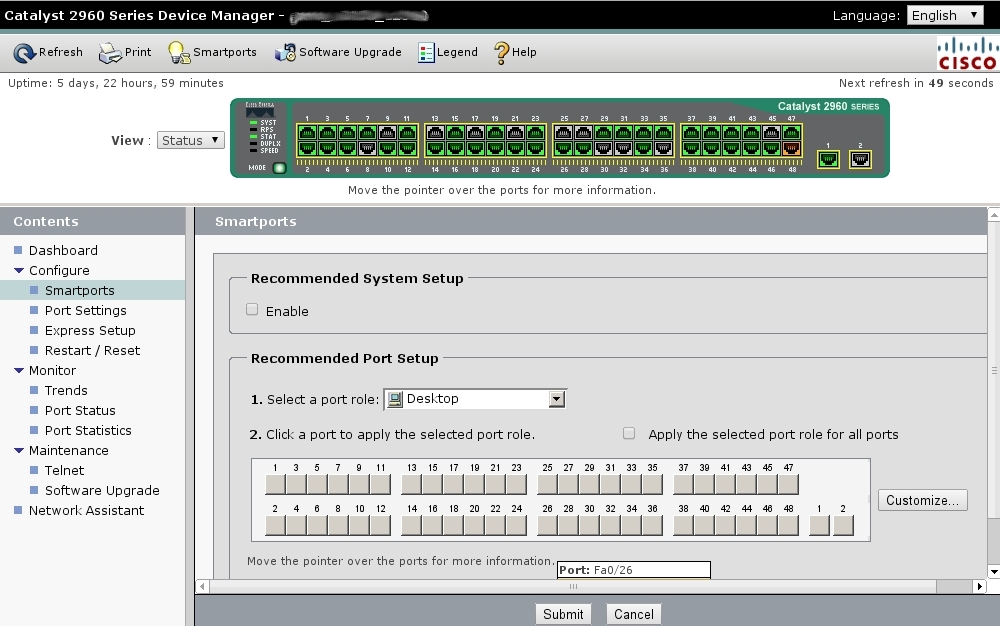Open Software Upgrade in the Contents sidebar

pyautogui.click(x=102, y=490)
